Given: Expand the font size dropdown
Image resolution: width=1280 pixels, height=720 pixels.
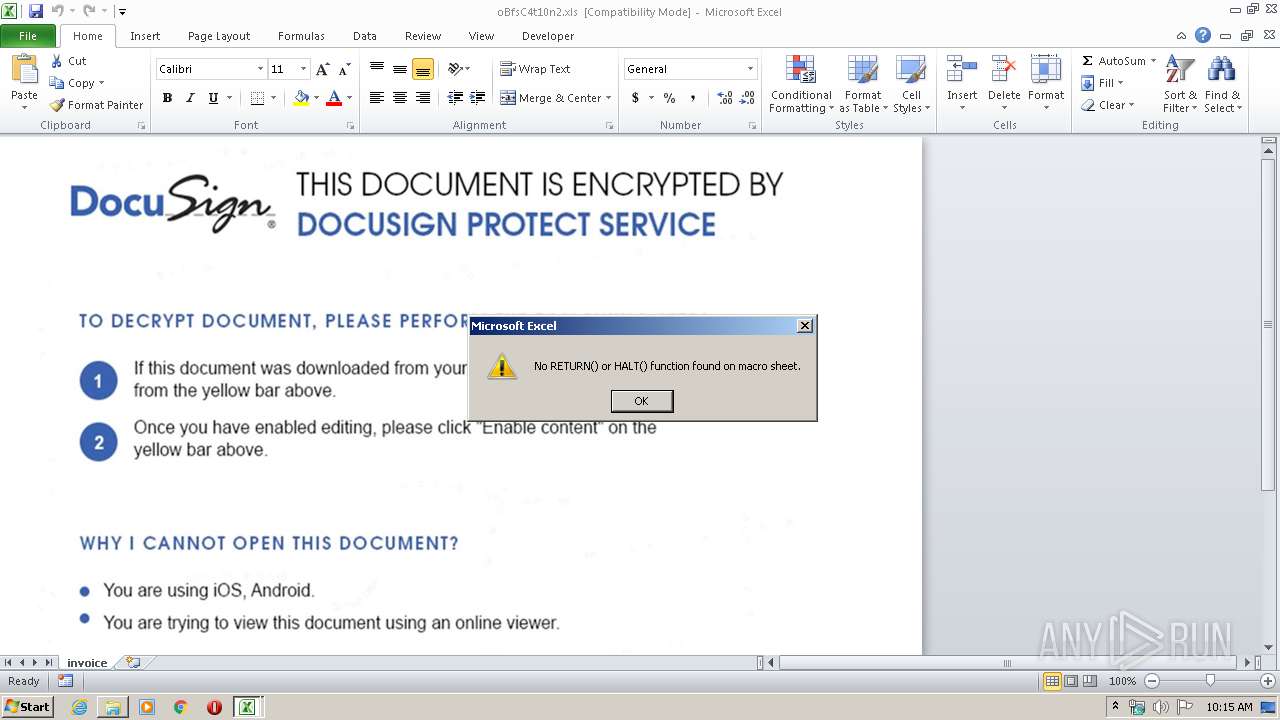Looking at the screenshot, I should point(304,69).
